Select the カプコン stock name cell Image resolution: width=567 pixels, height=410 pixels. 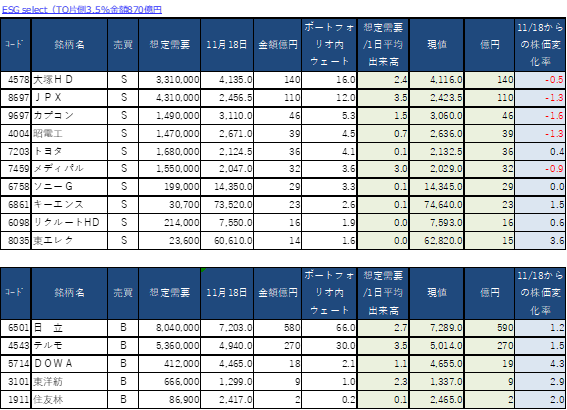(x=69, y=116)
